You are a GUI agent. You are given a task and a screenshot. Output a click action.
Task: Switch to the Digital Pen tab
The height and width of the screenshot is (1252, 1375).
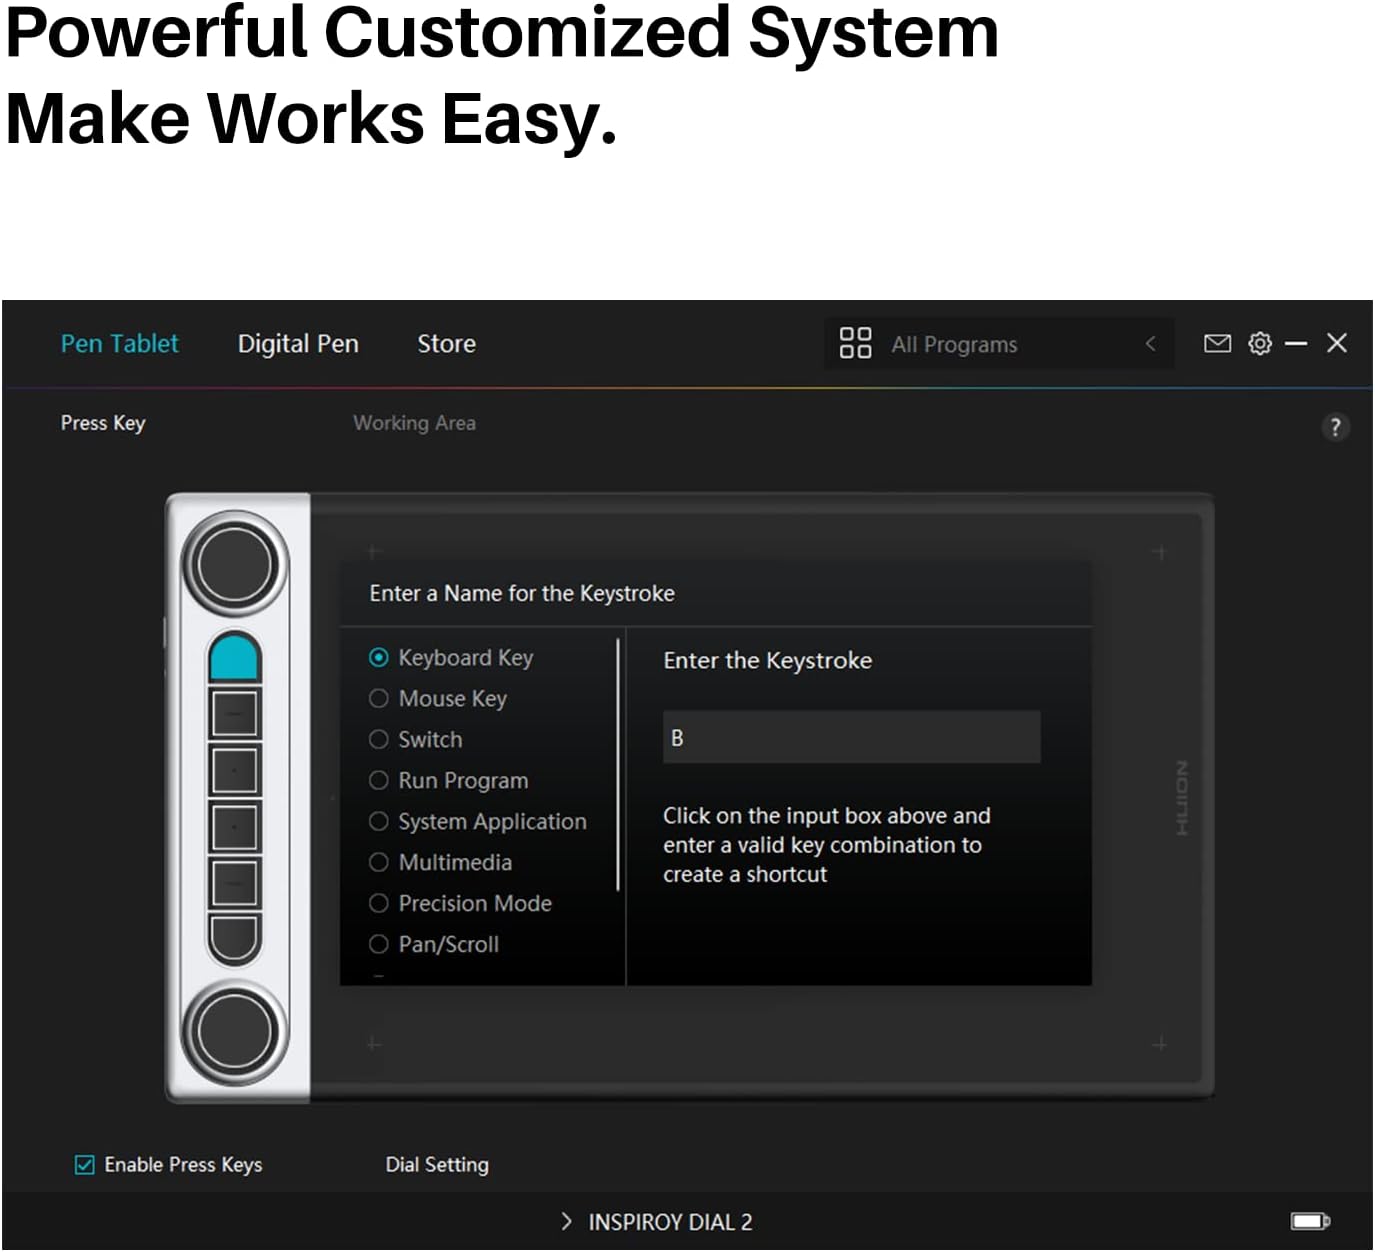(x=298, y=344)
